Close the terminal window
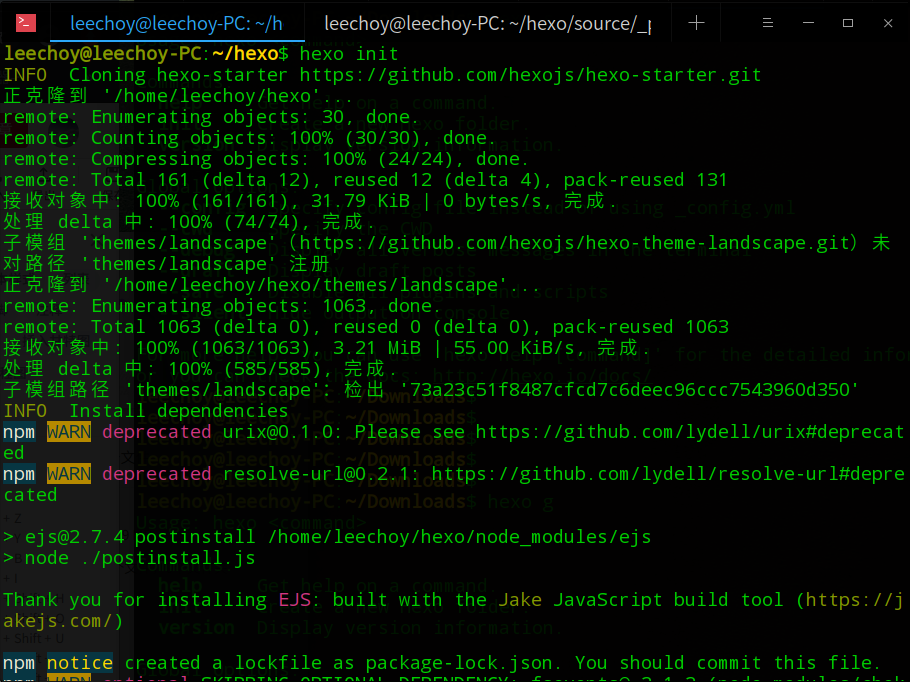 (888, 23)
